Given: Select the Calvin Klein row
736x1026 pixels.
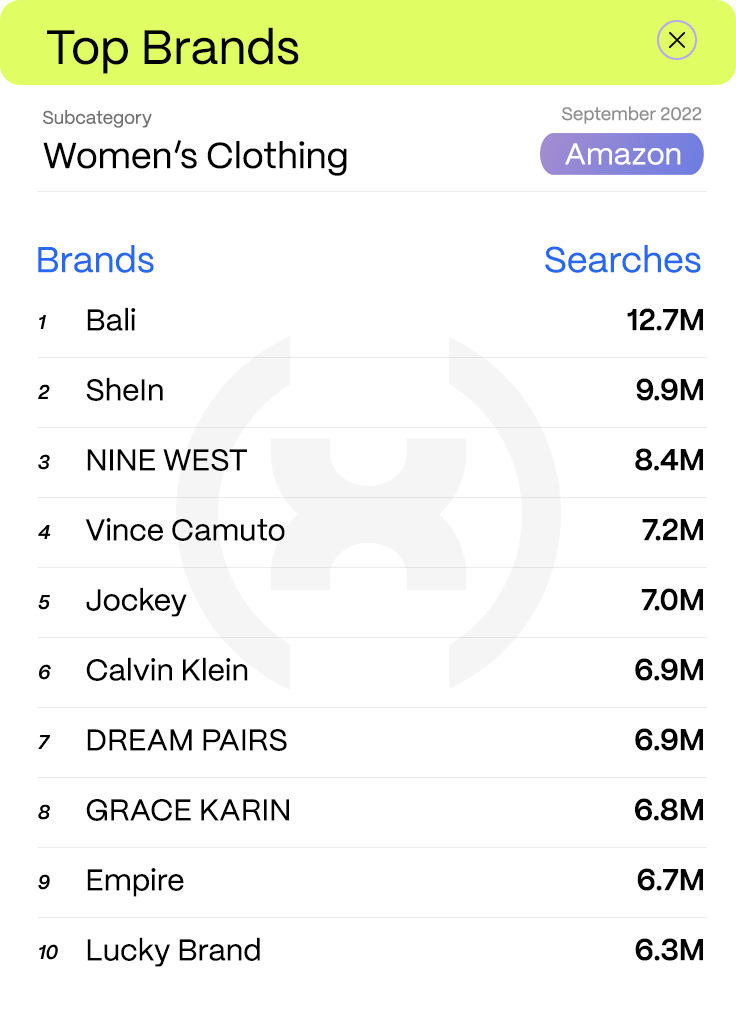Looking at the screenshot, I should point(166,670).
